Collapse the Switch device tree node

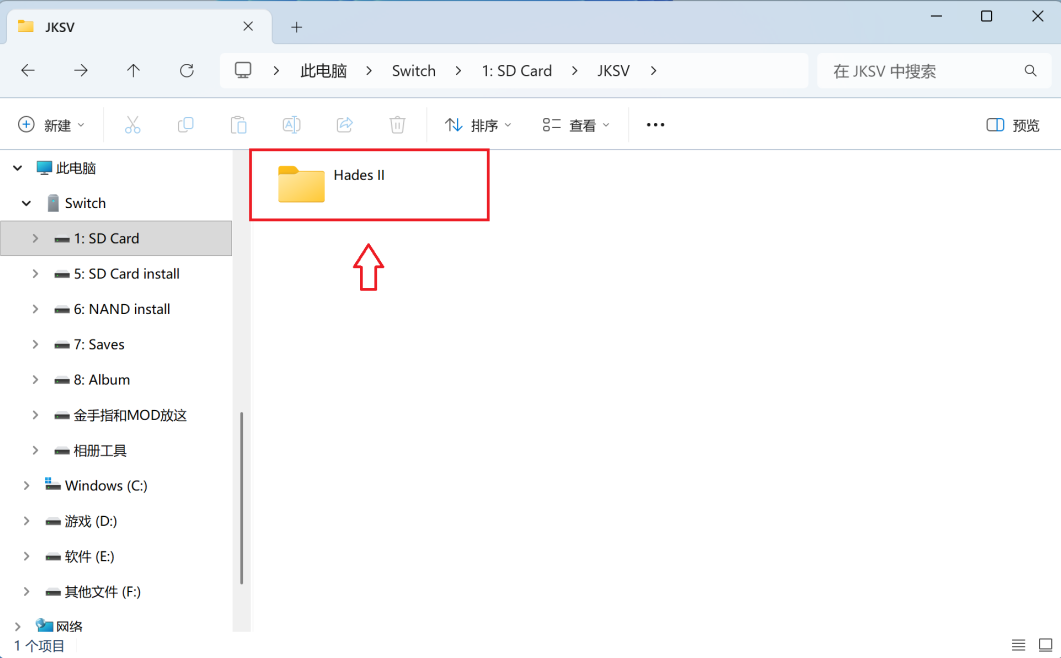click(27, 203)
